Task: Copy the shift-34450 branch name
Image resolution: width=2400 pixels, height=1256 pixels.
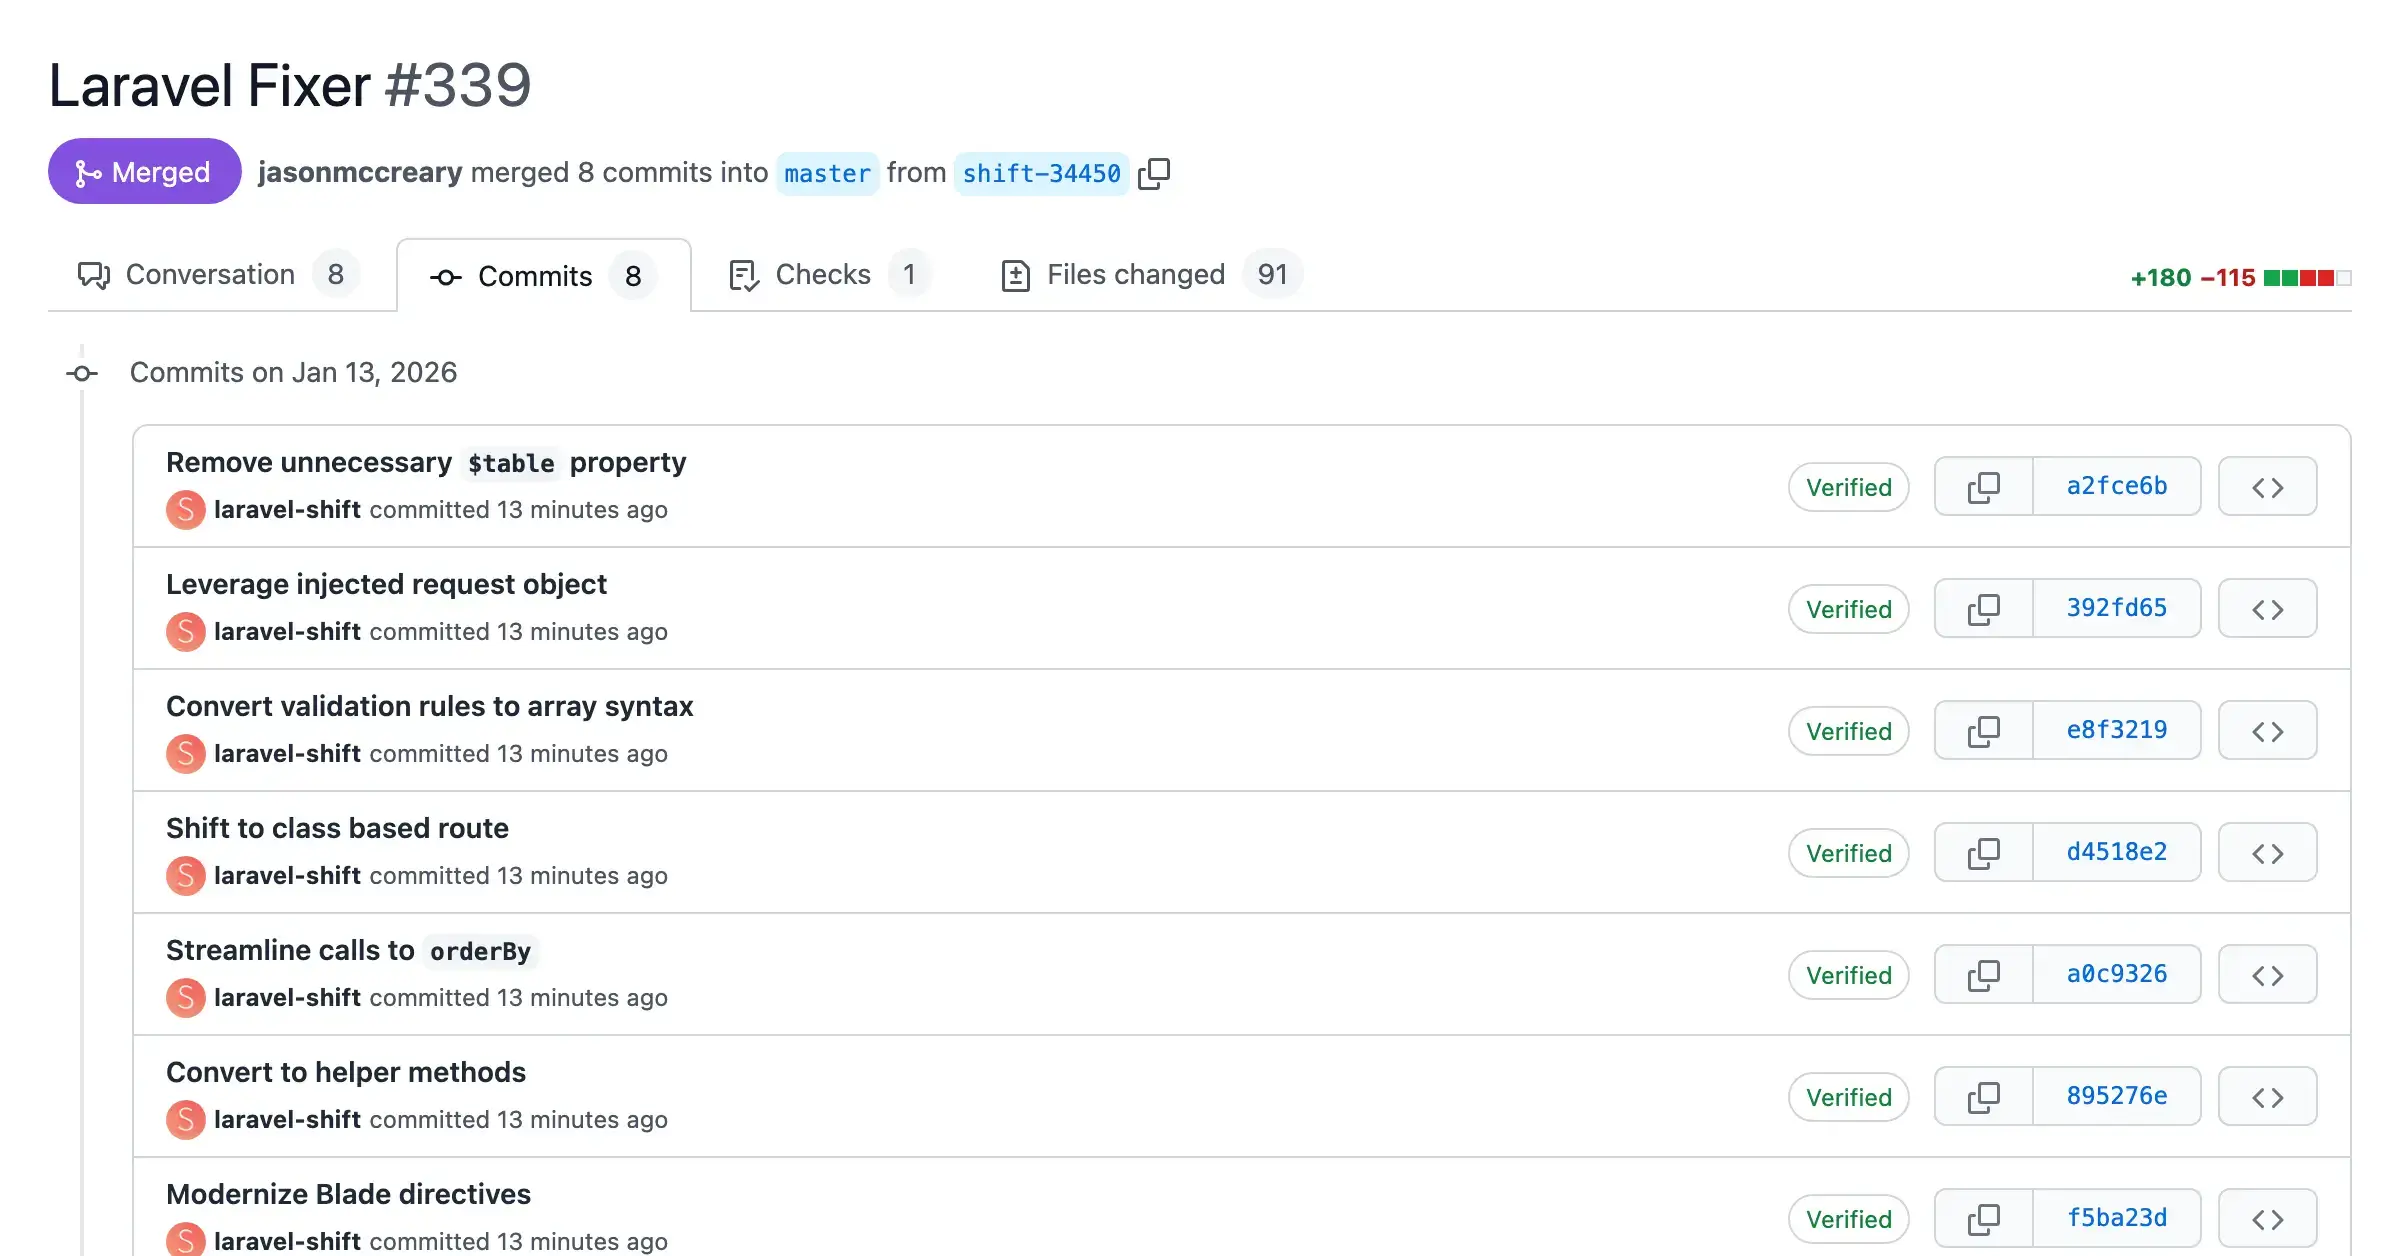Action: (x=1155, y=172)
